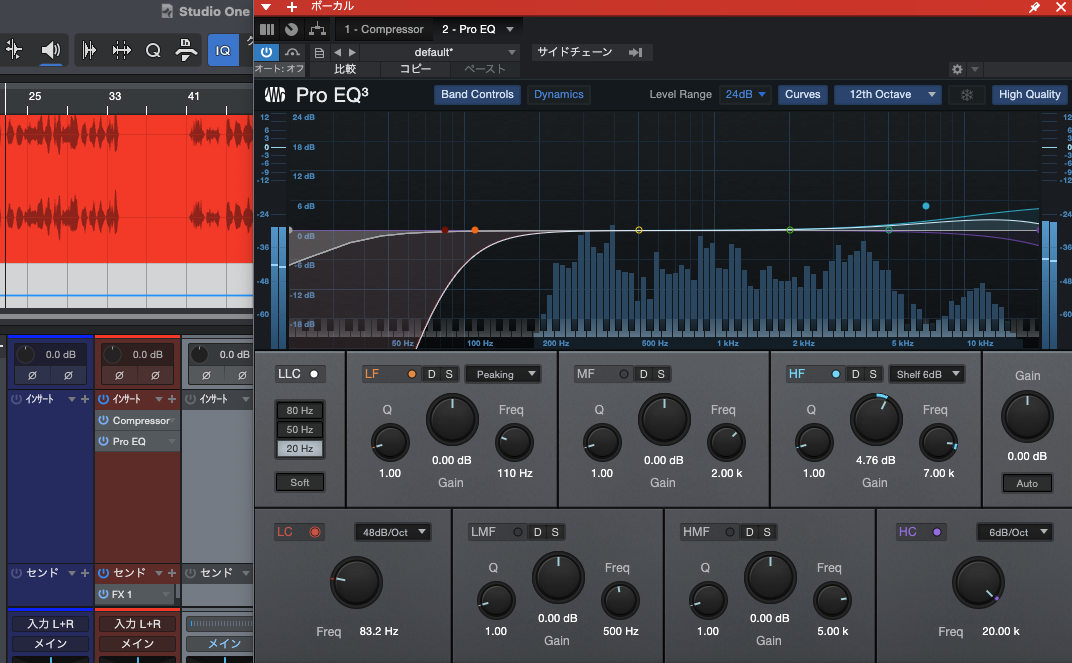Click the sidechain arrow icon
Image resolution: width=1072 pixels, height=663 pixels.
(x=635, y=52)
